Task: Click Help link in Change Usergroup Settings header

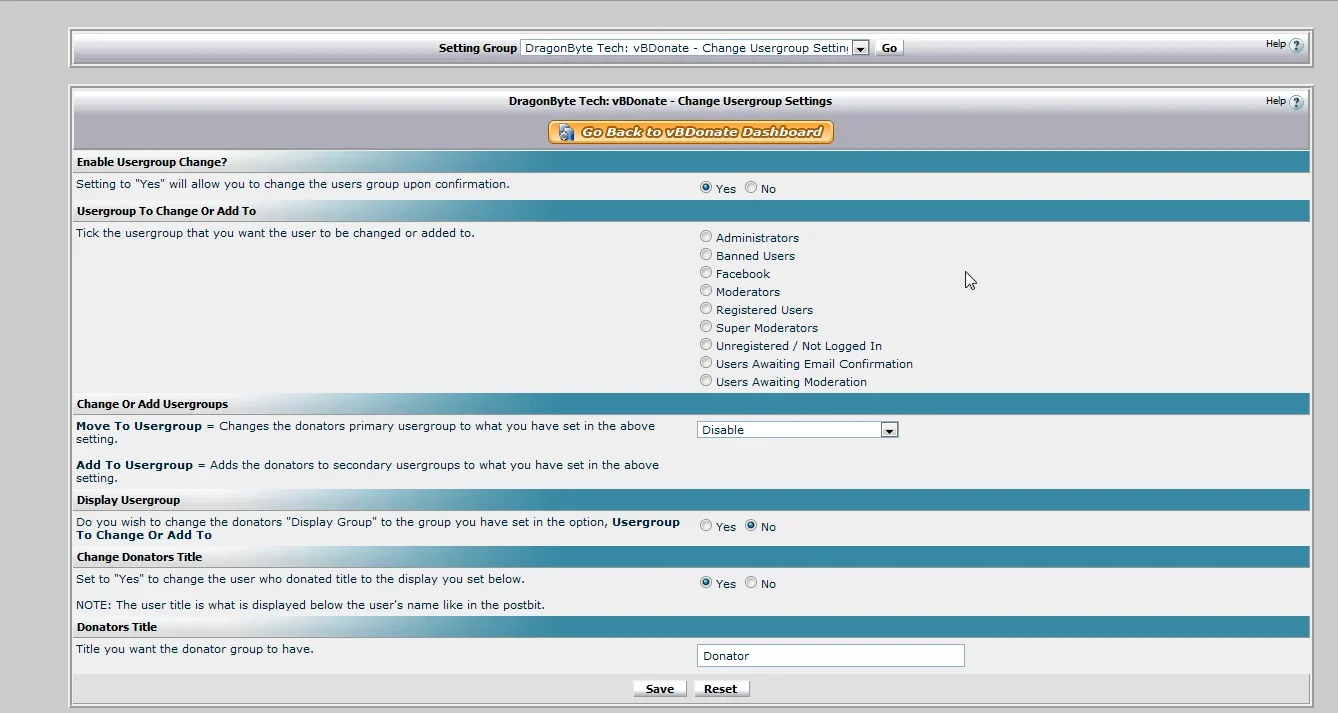Action: point(1276,101)
